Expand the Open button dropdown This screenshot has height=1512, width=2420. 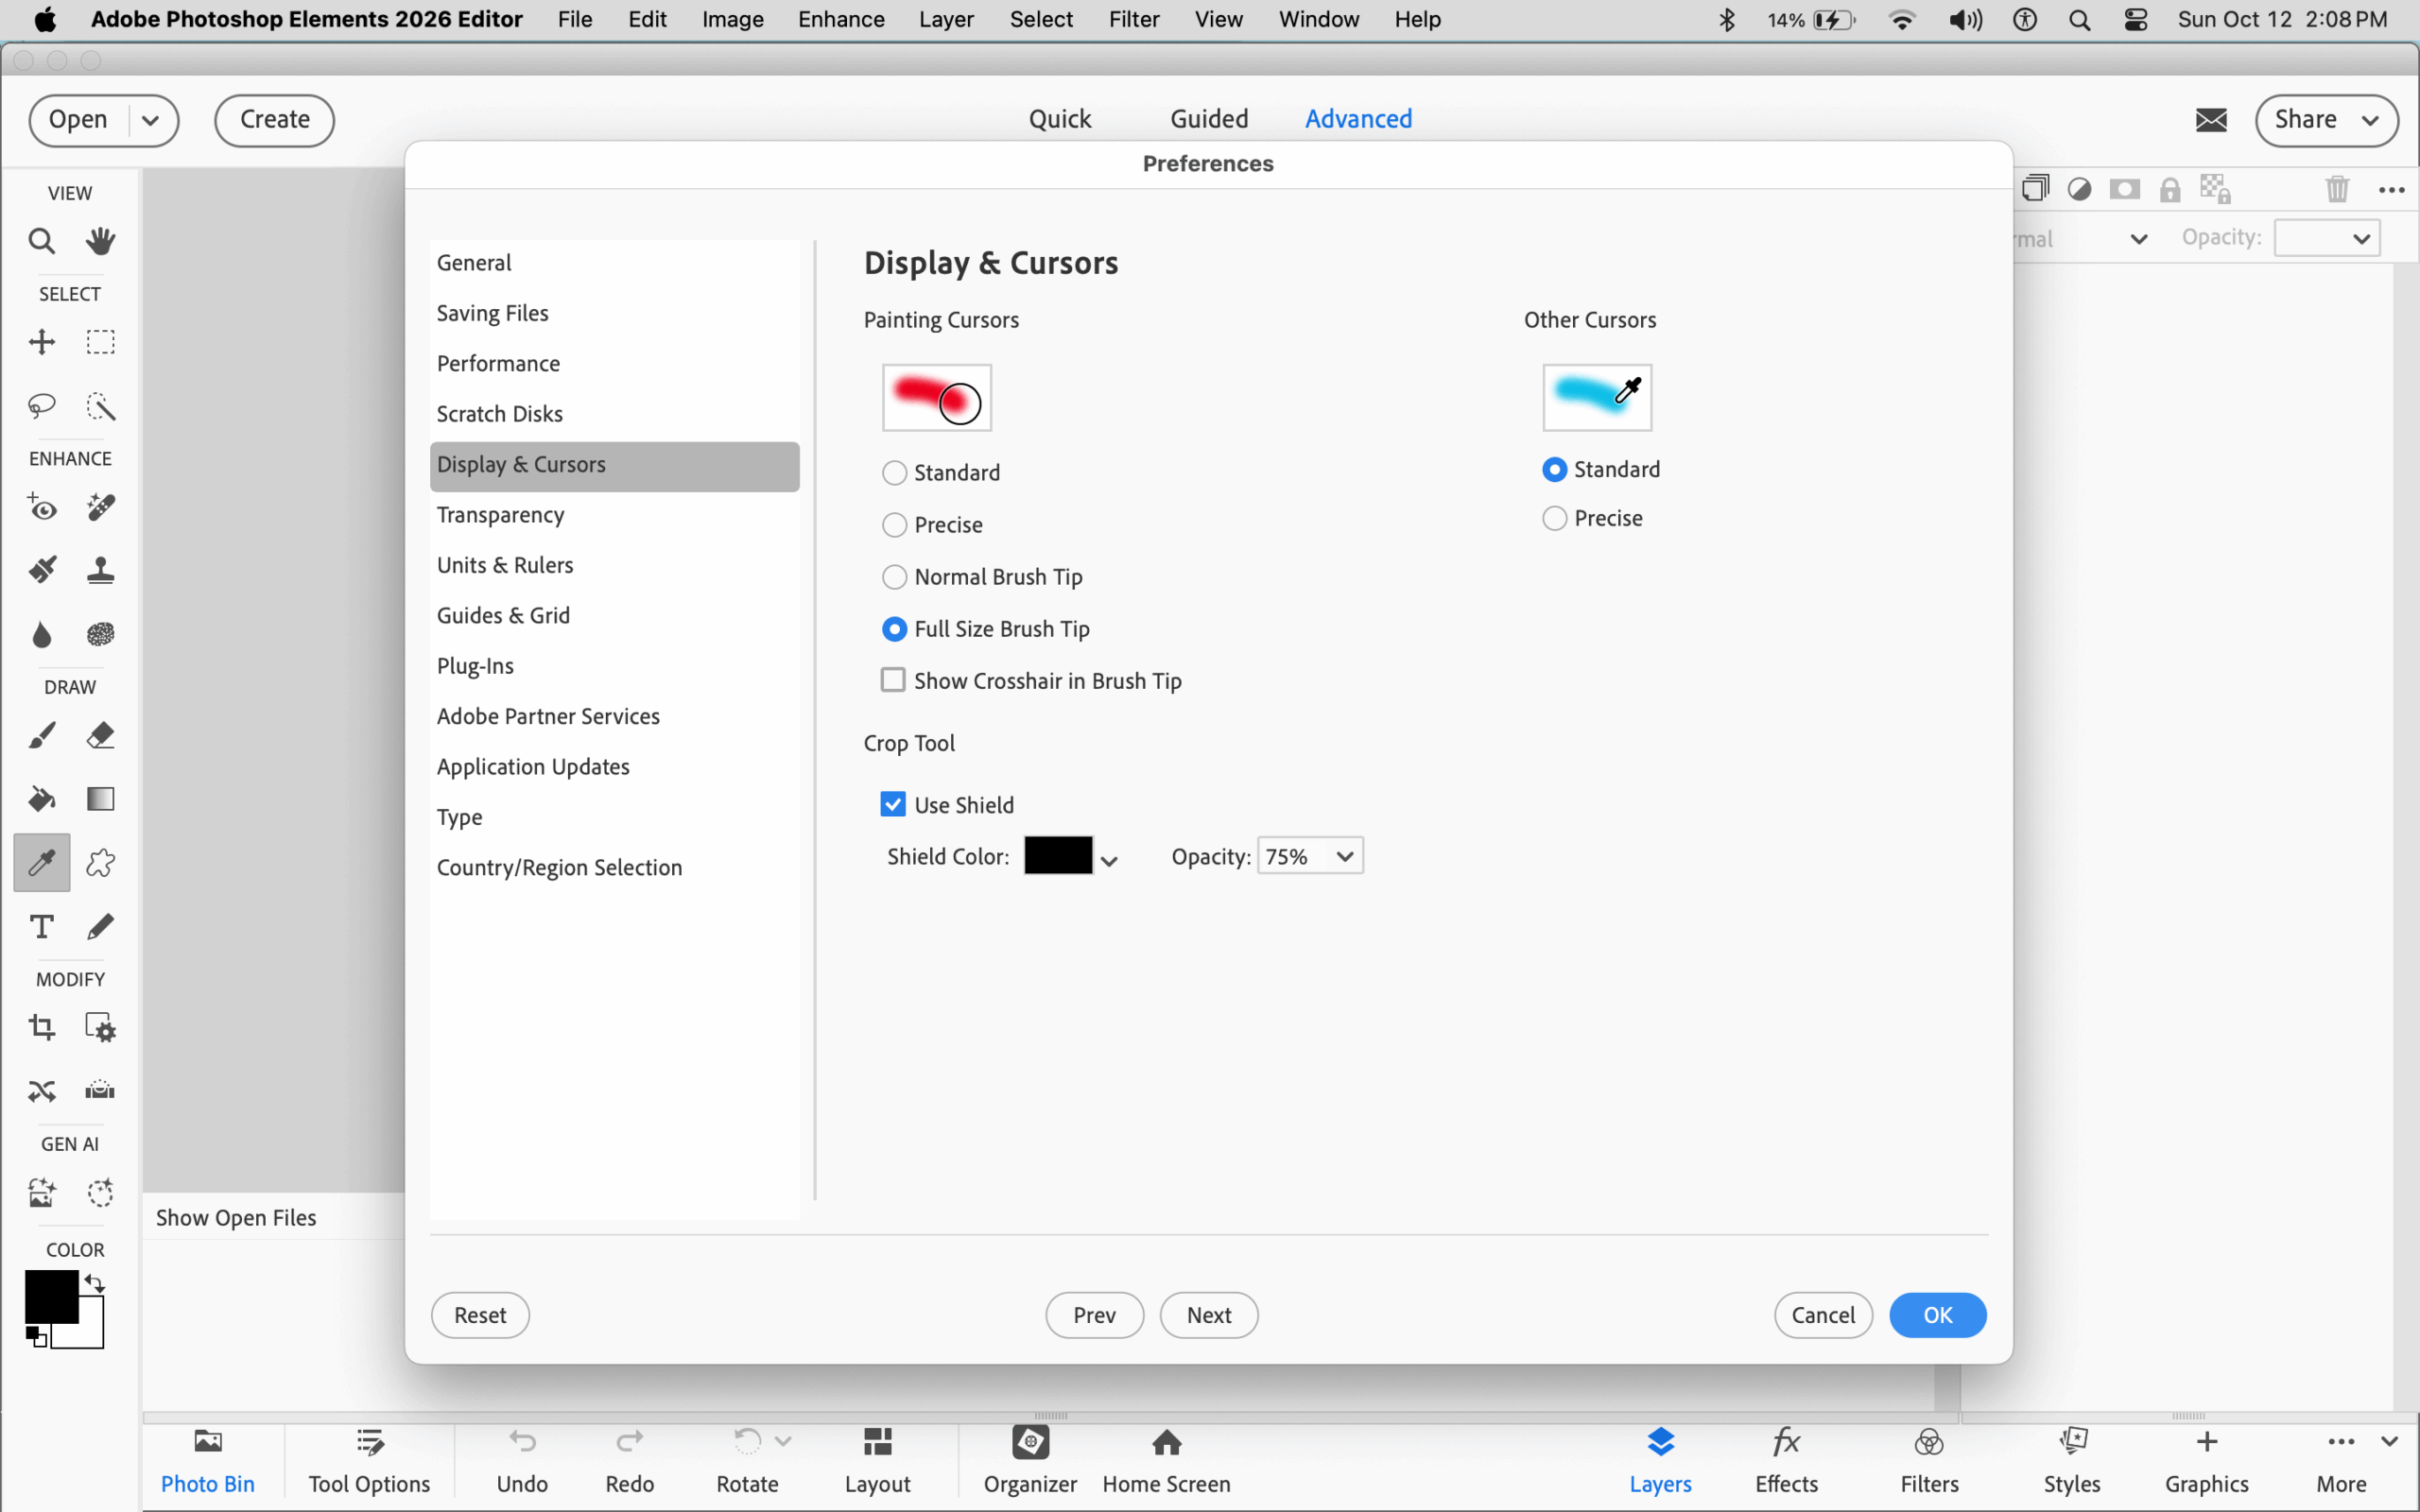point(151,120)
